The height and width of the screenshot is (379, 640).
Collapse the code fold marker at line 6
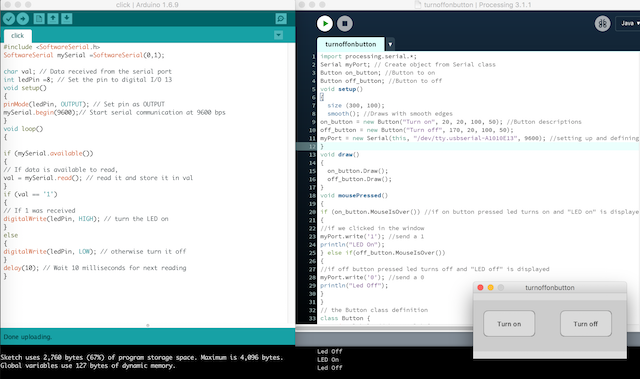click(x=322, y=97)
